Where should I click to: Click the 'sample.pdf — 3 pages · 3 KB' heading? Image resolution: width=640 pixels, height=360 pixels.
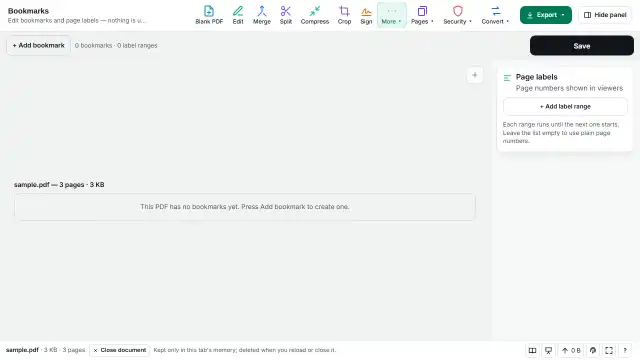59,184
